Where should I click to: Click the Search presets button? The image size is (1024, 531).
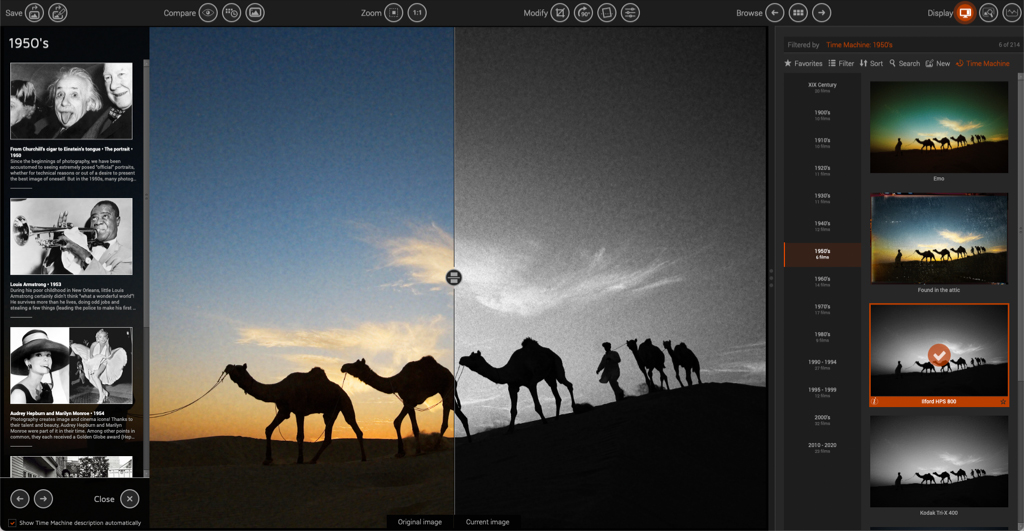[x=904, y=63]
